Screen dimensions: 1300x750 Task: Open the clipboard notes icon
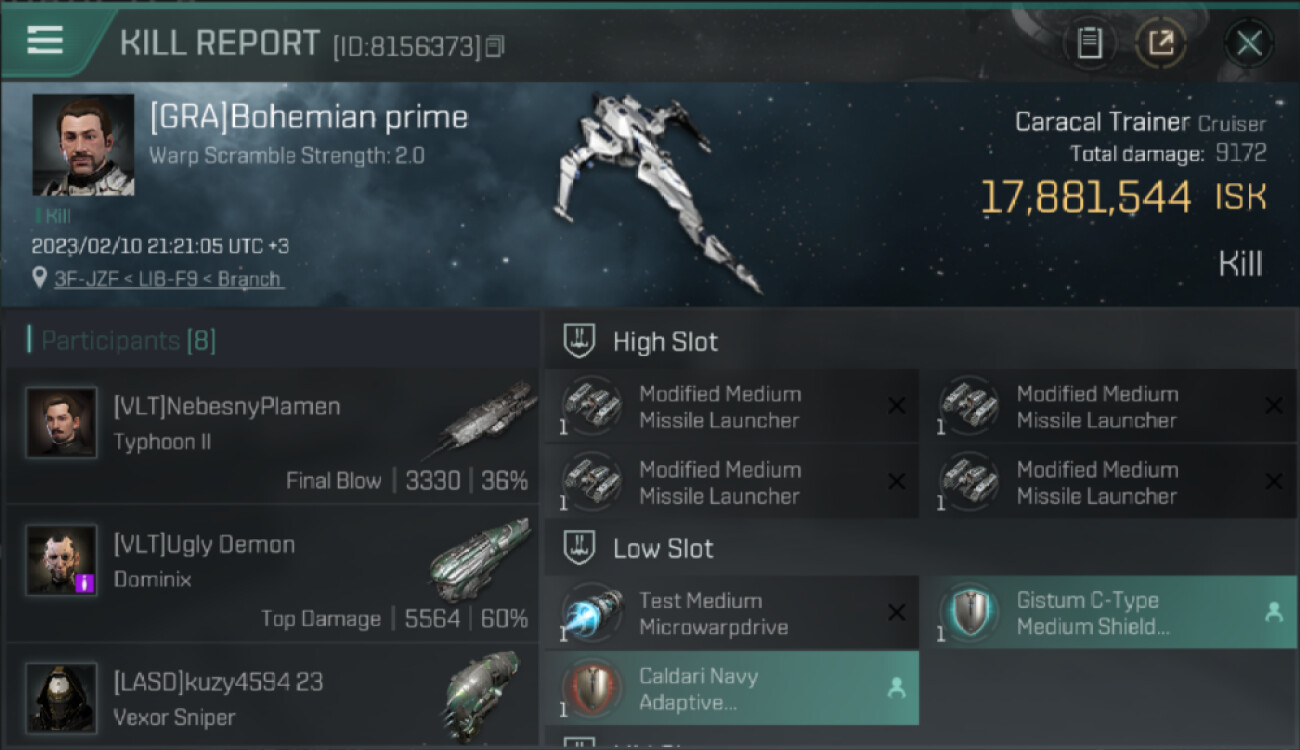[x=1090, y=42]
